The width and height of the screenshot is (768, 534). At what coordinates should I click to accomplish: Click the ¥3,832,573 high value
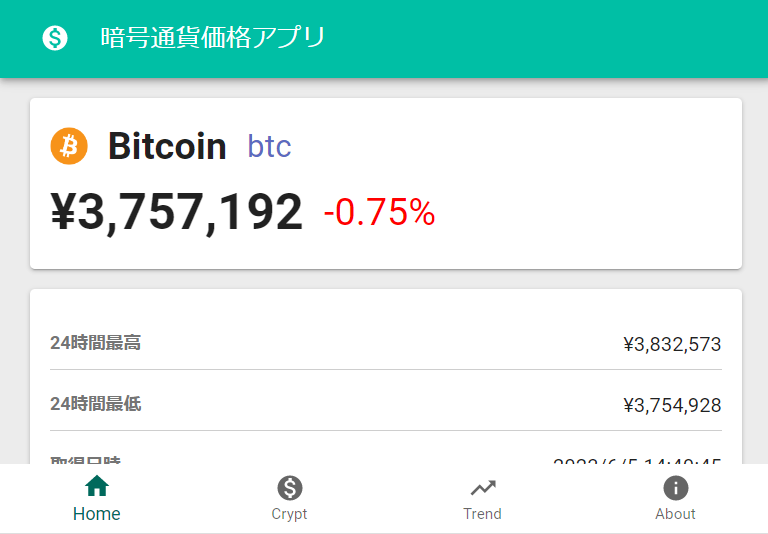click(x=672, y=344)
